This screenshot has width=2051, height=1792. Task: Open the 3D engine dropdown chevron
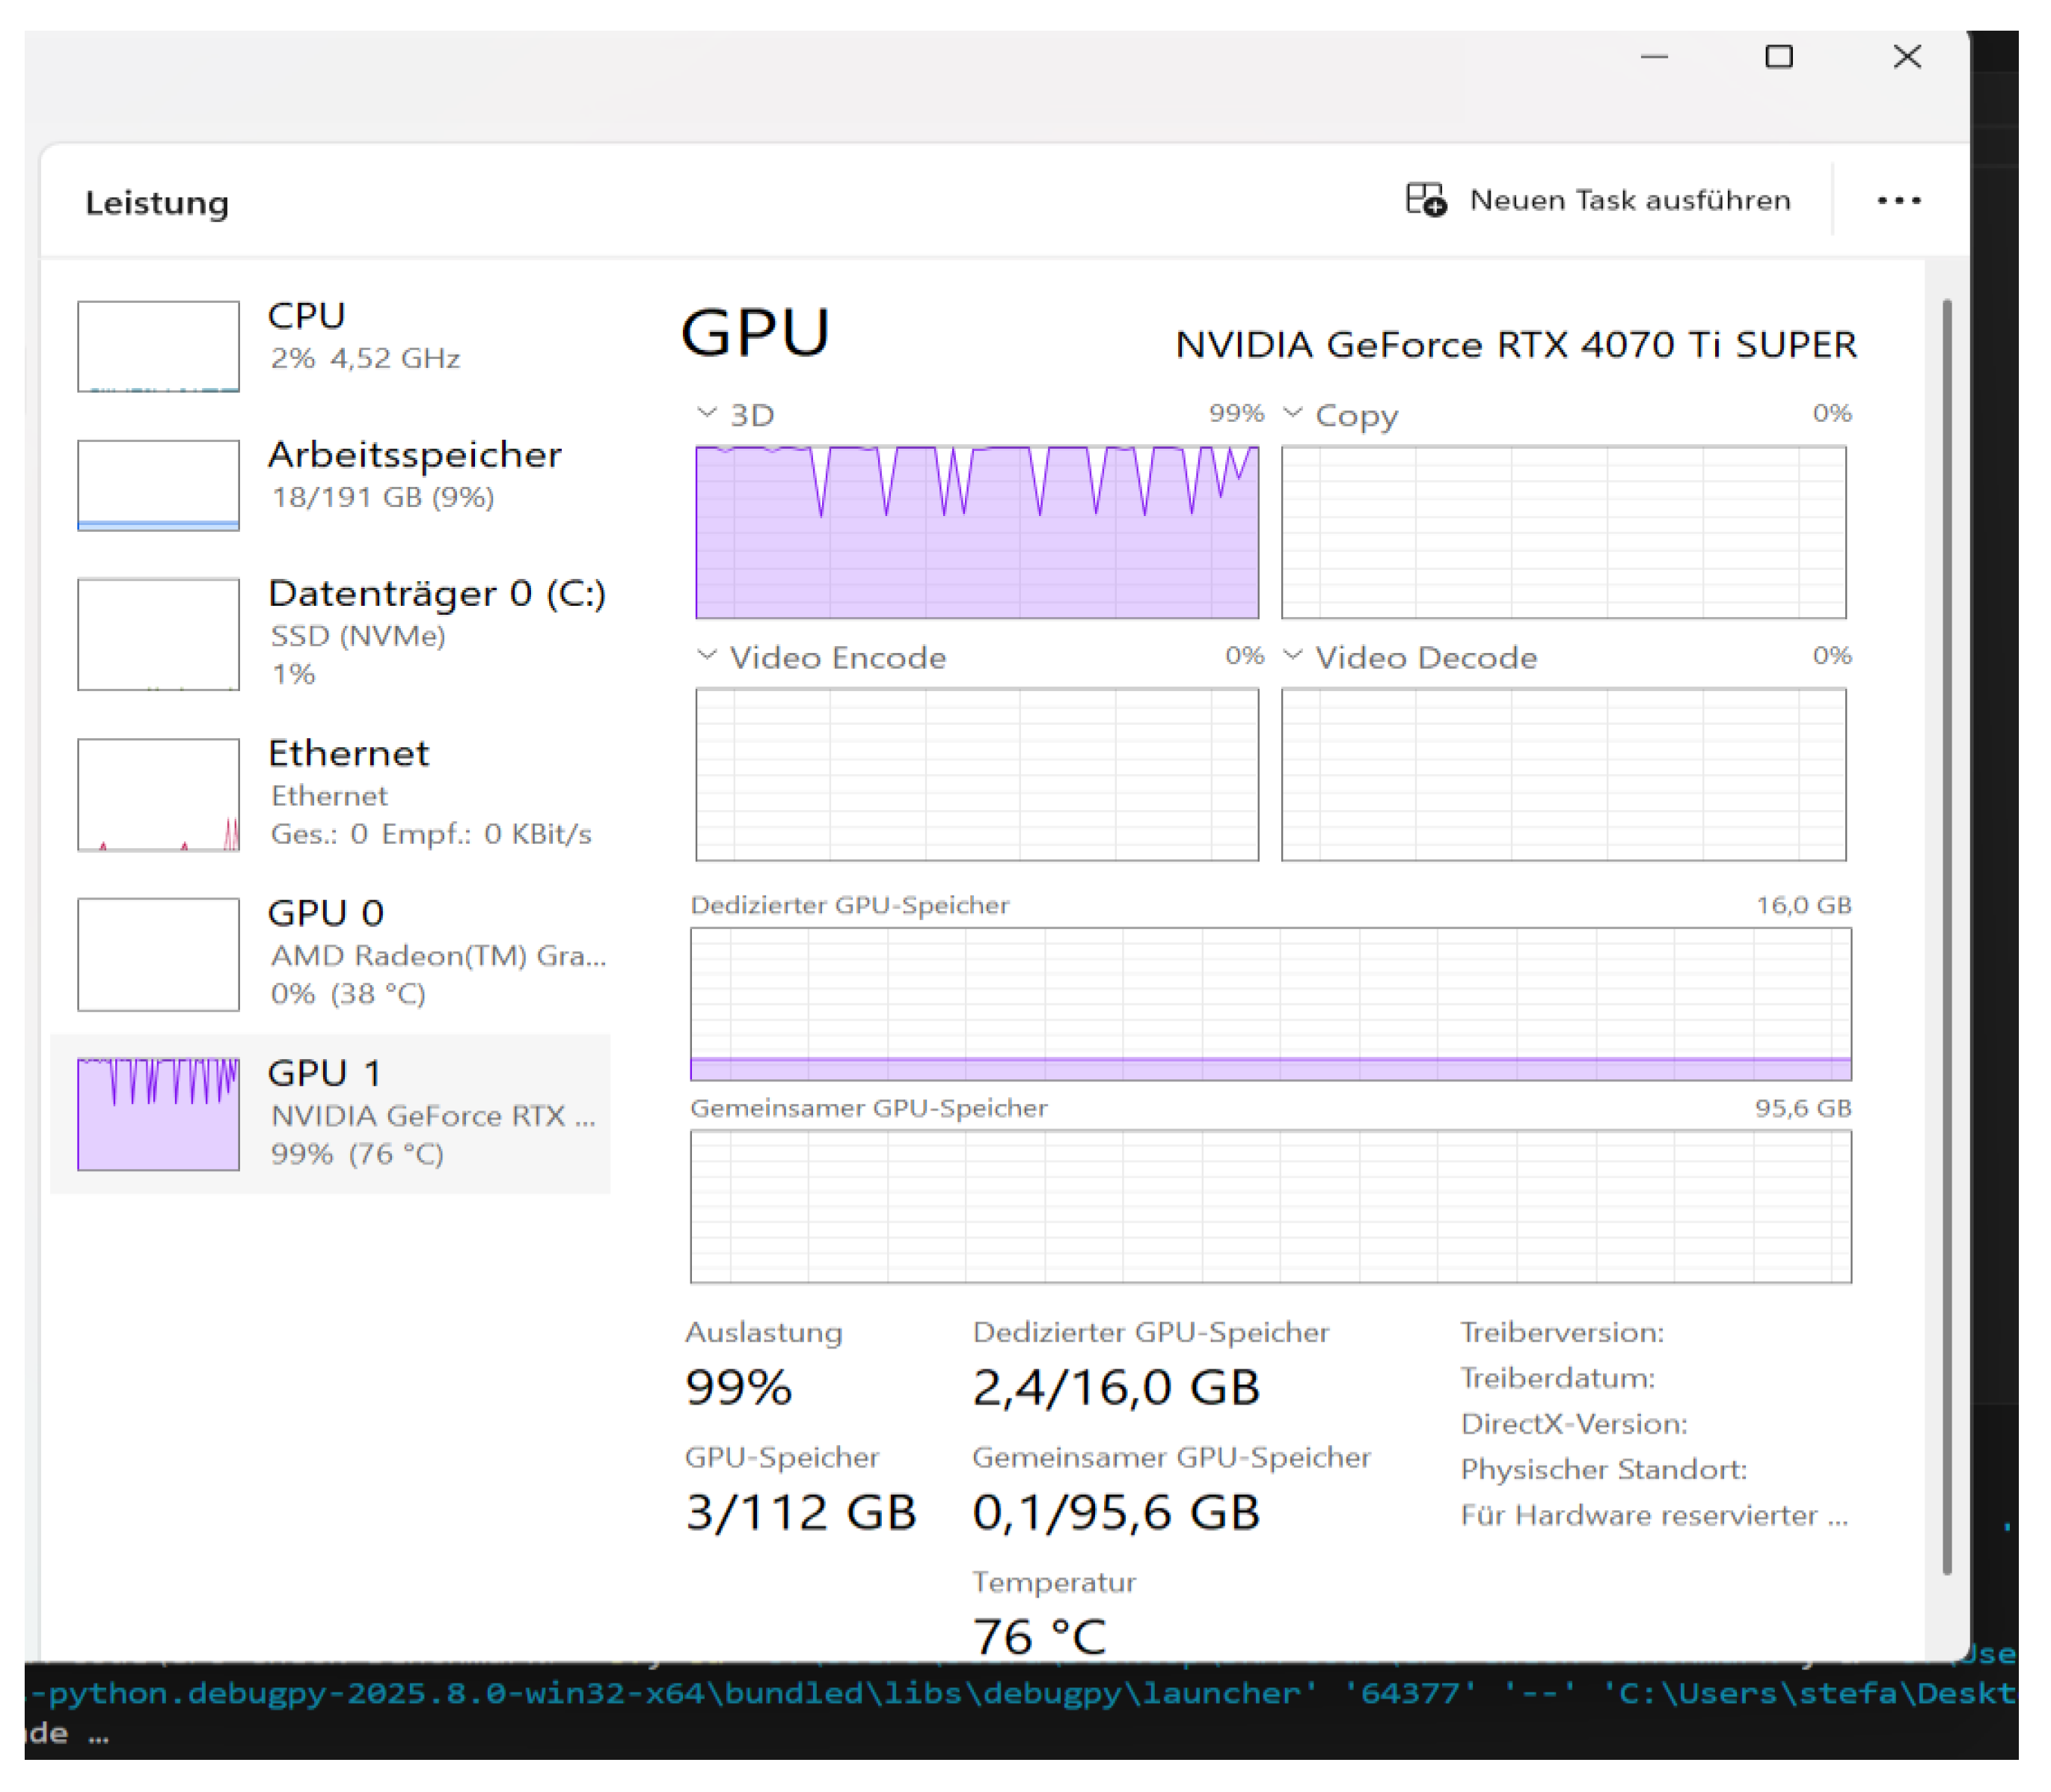point(707,413)
